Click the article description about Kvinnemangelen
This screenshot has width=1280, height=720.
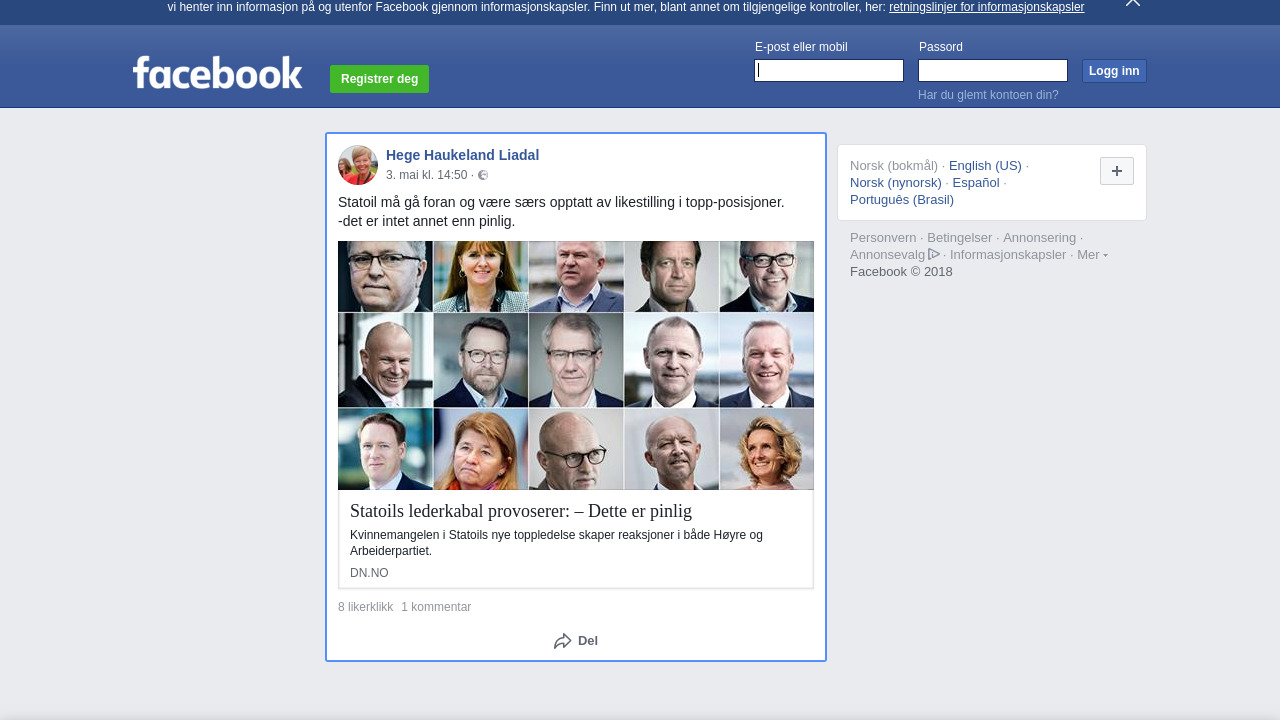tap(556, 543)
